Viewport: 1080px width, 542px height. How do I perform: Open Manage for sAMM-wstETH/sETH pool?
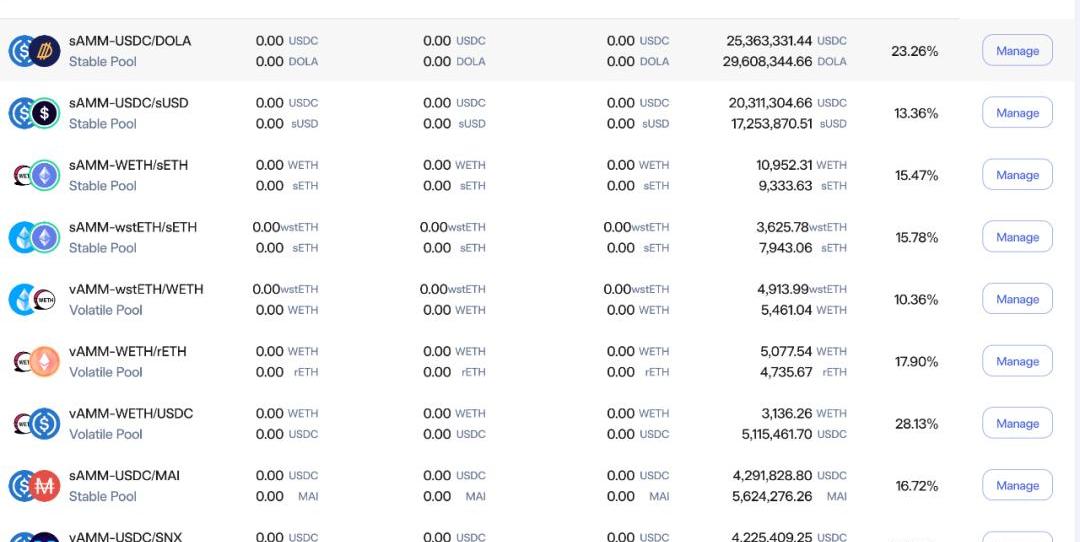(x=1017, y=237)
